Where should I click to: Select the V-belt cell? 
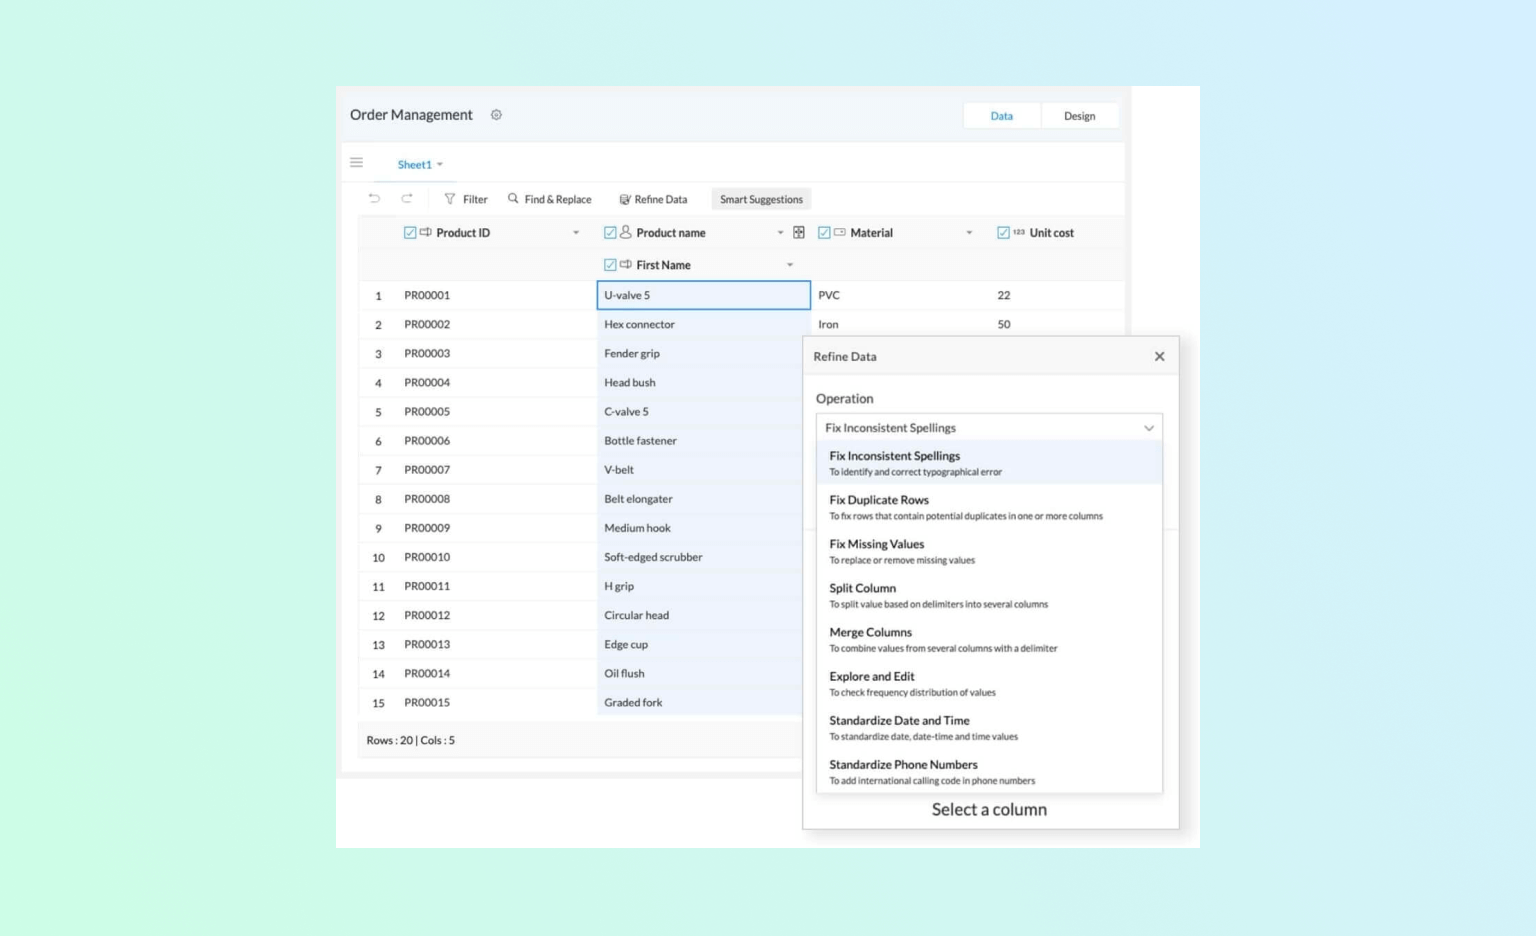pyautogui.click(x=700, y=469)
